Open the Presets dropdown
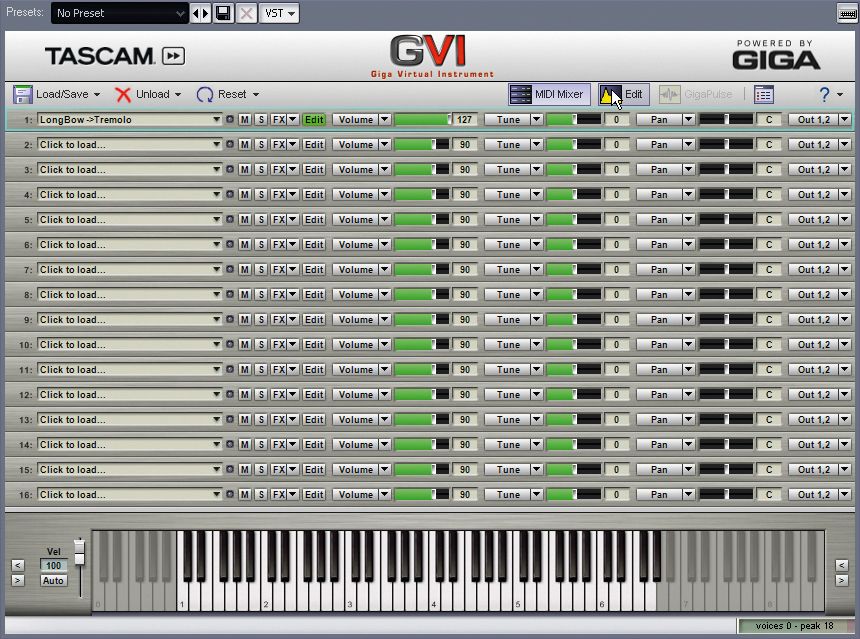The width and height of the screenshot is (860, 639). point(118,13)
